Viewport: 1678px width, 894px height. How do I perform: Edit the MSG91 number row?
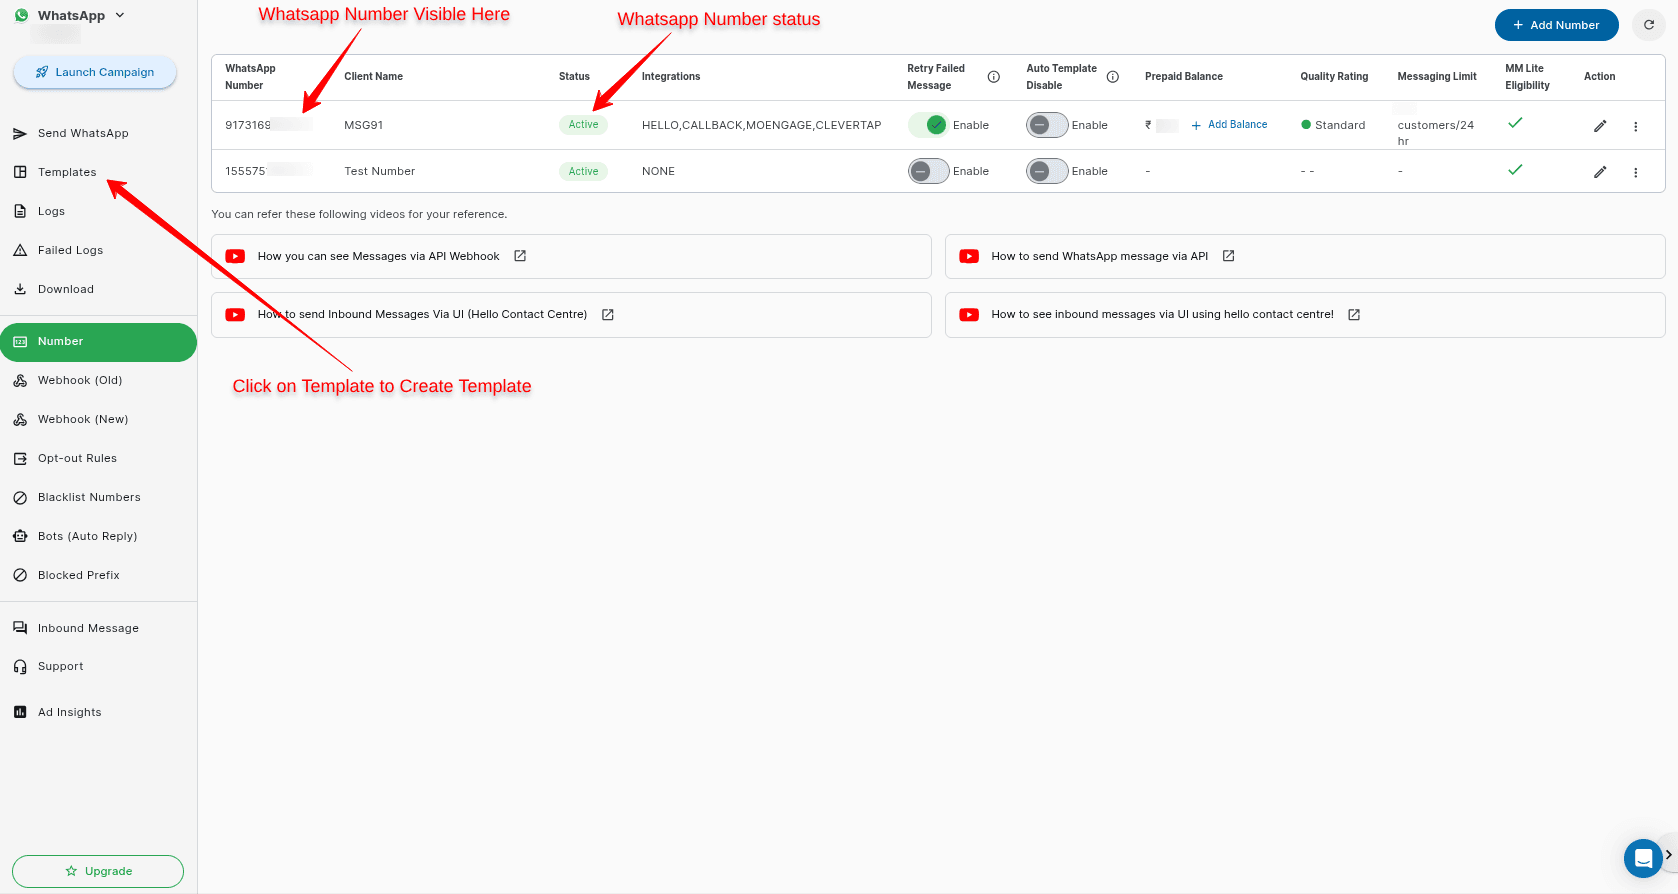(1600, 126)
